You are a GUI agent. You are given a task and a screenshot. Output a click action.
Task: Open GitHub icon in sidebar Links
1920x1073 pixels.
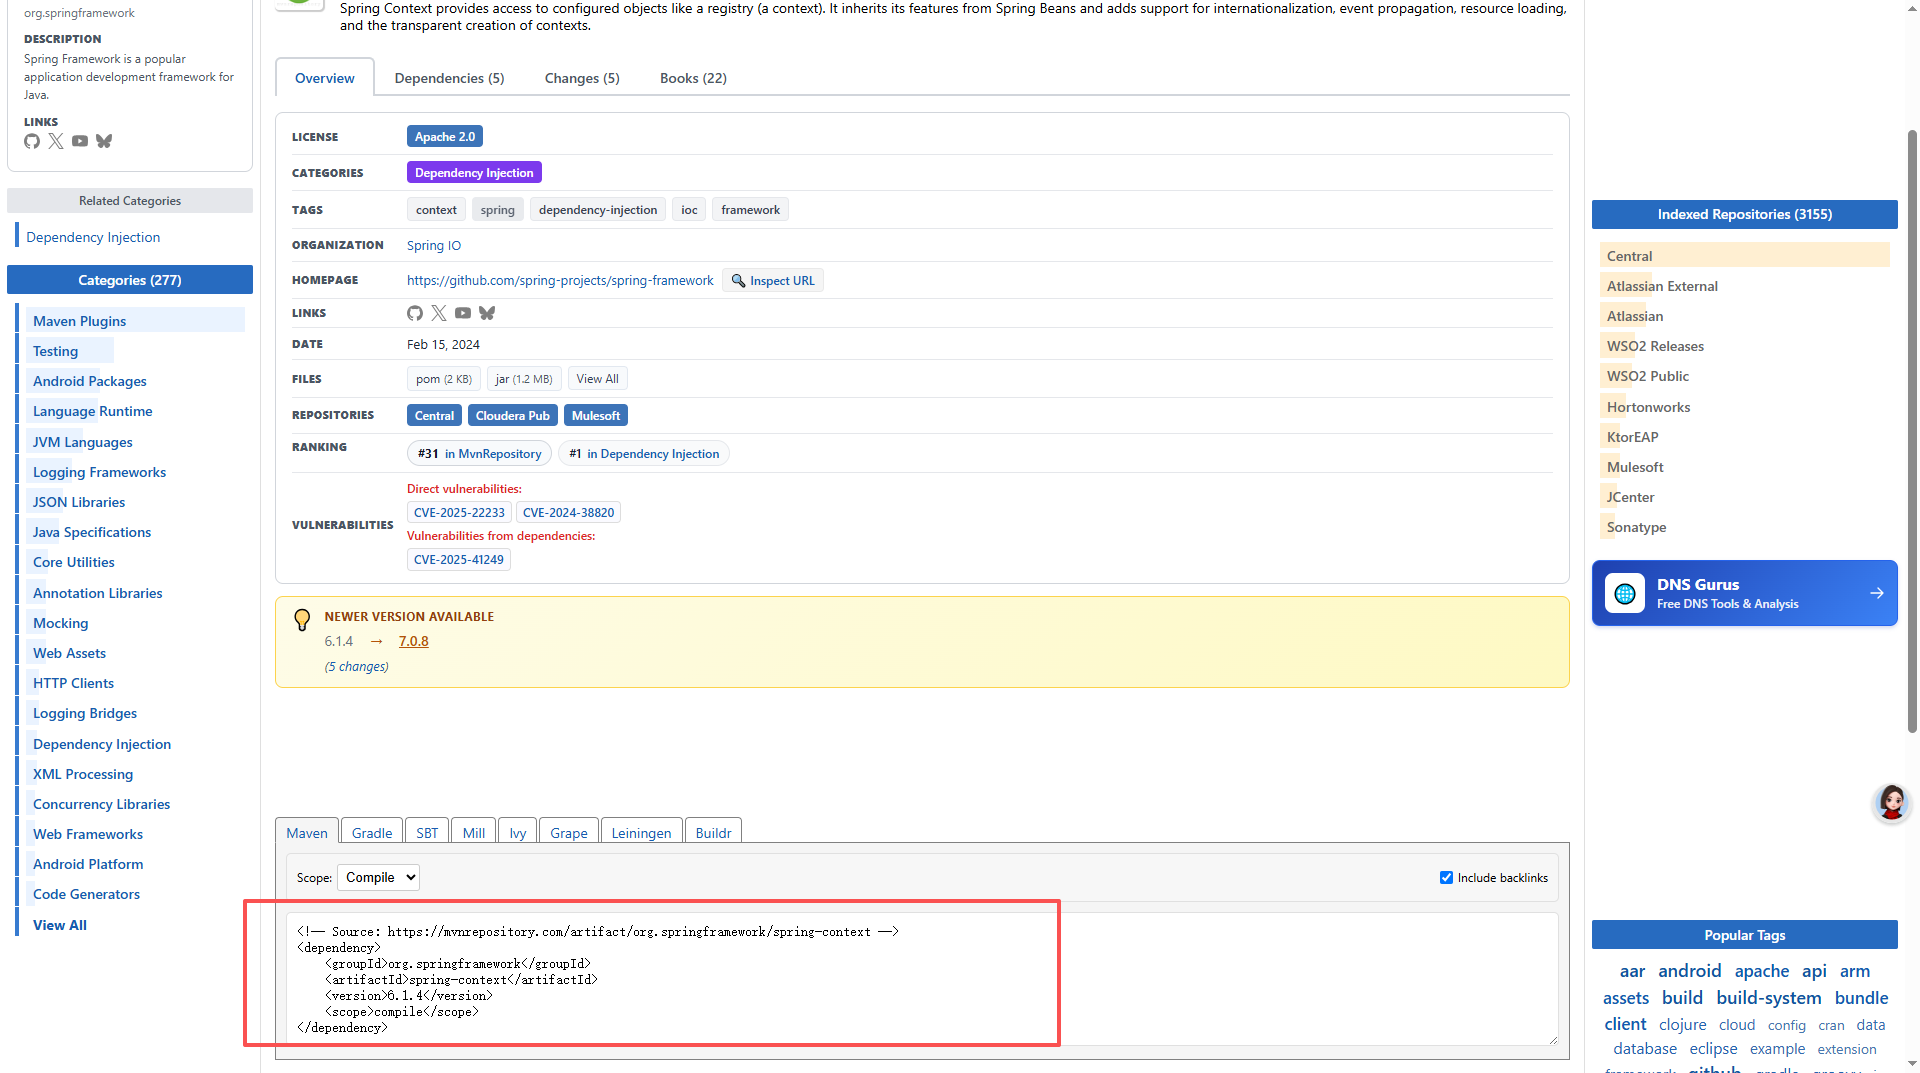coord(32,141)
